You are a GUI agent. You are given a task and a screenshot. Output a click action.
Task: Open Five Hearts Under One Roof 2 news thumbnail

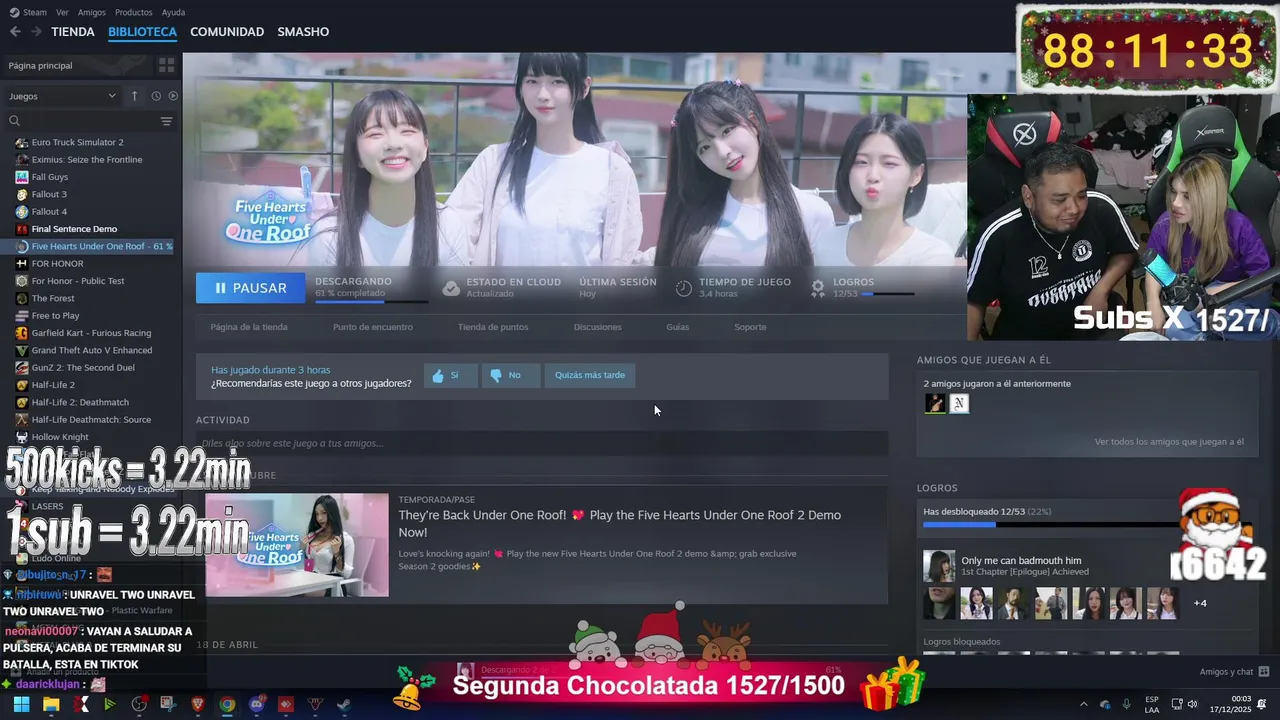(x=297, y=545)
